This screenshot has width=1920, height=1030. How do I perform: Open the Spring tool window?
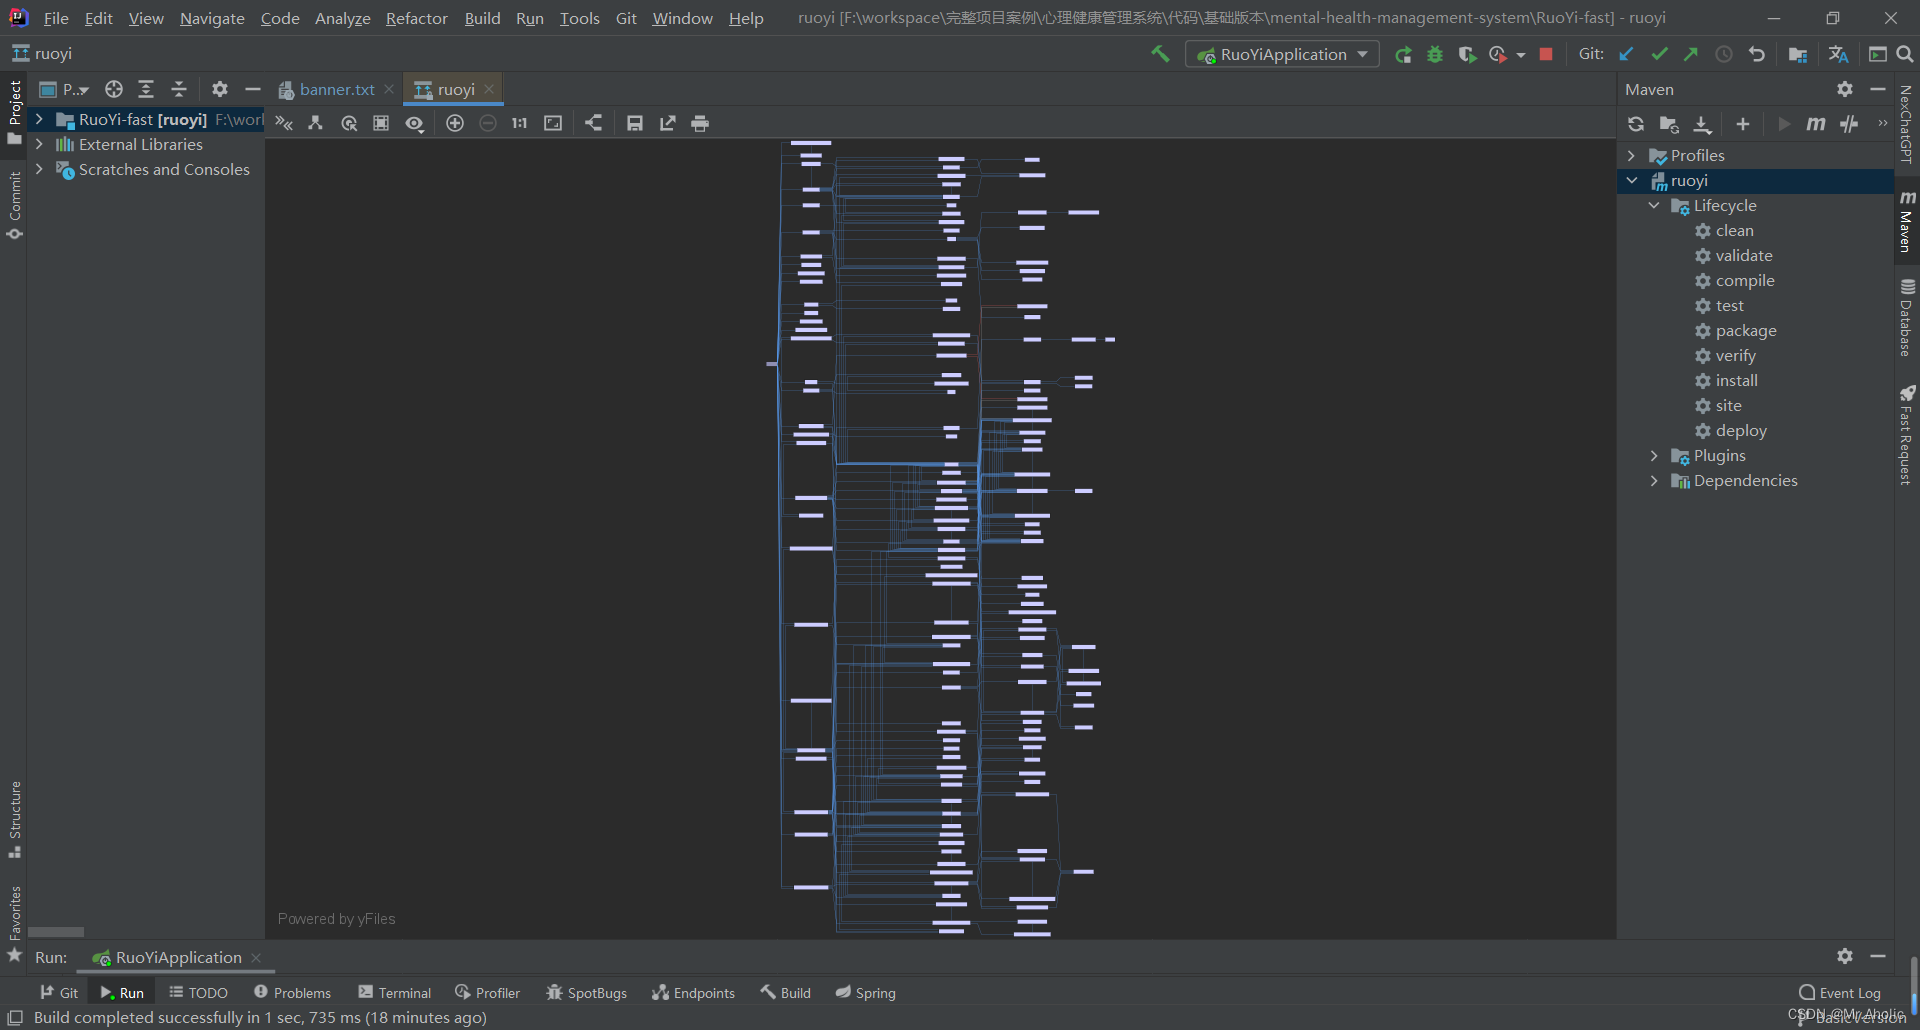(x=866, y=993)
